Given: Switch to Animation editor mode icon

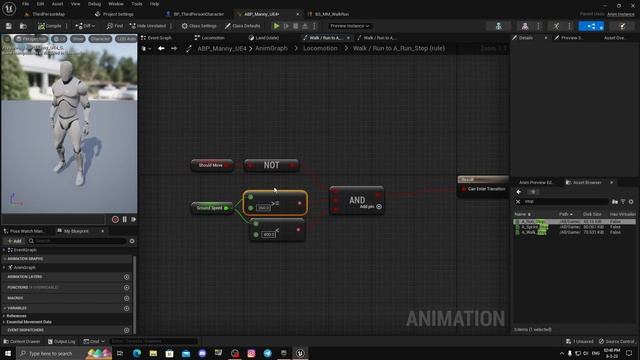Looking at the screenshot, I should 556,26.
